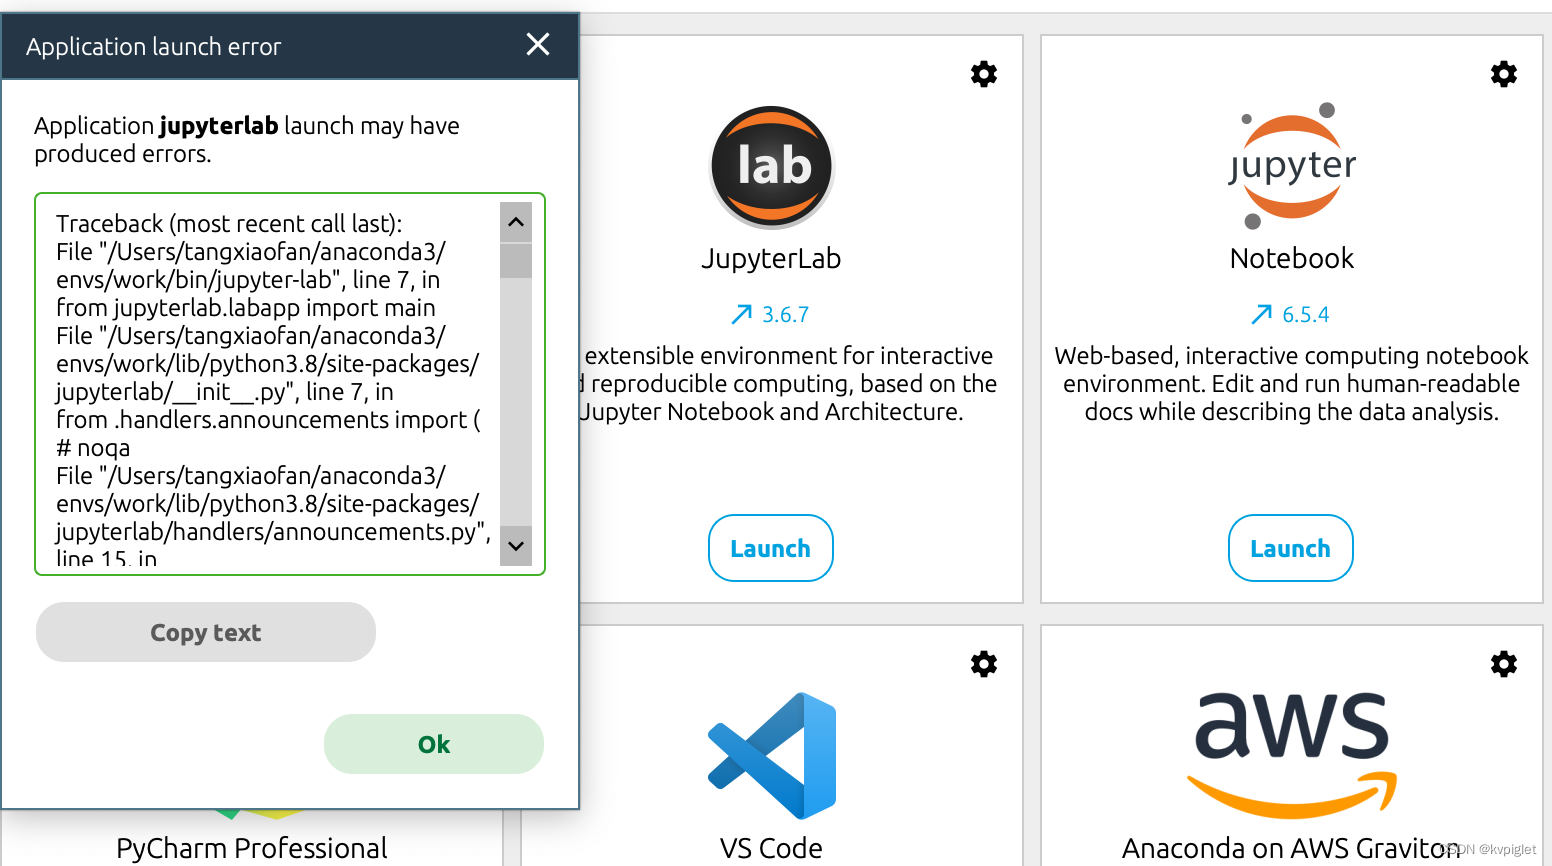Click Copy text in the error dialog
This screenshot has height=866, width=1552.
coord(205,632)
